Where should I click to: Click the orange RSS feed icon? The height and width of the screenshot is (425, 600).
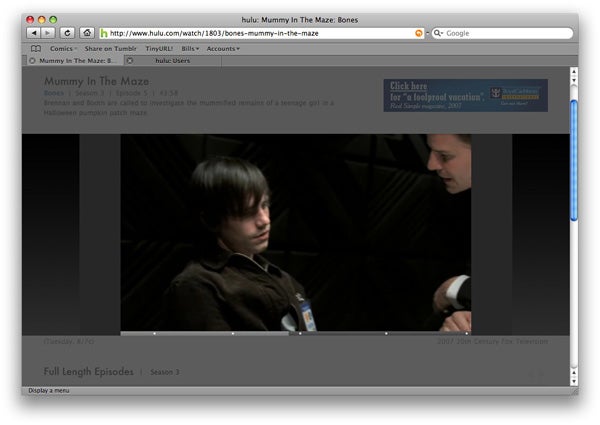coord(419,33)
